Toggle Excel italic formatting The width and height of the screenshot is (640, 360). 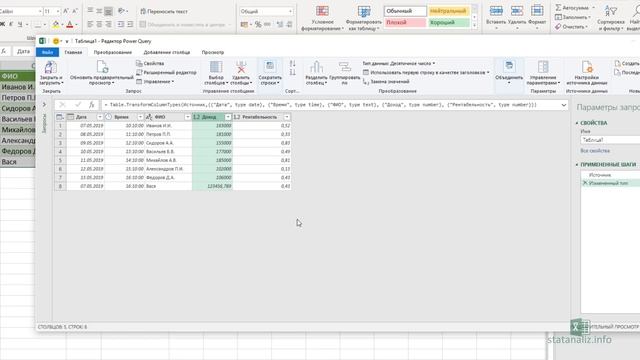11,24
